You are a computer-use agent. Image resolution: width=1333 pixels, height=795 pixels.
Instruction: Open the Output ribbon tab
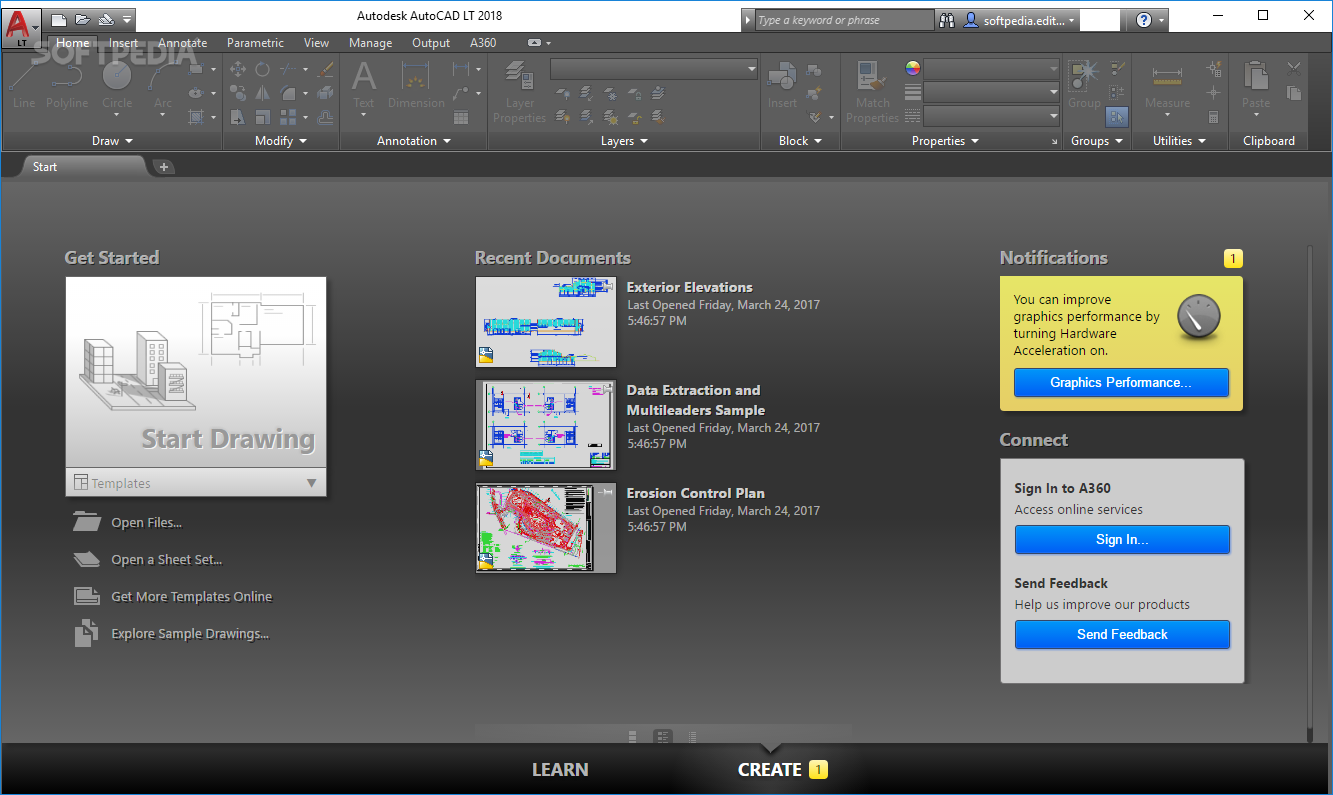(x=431, y=43)
